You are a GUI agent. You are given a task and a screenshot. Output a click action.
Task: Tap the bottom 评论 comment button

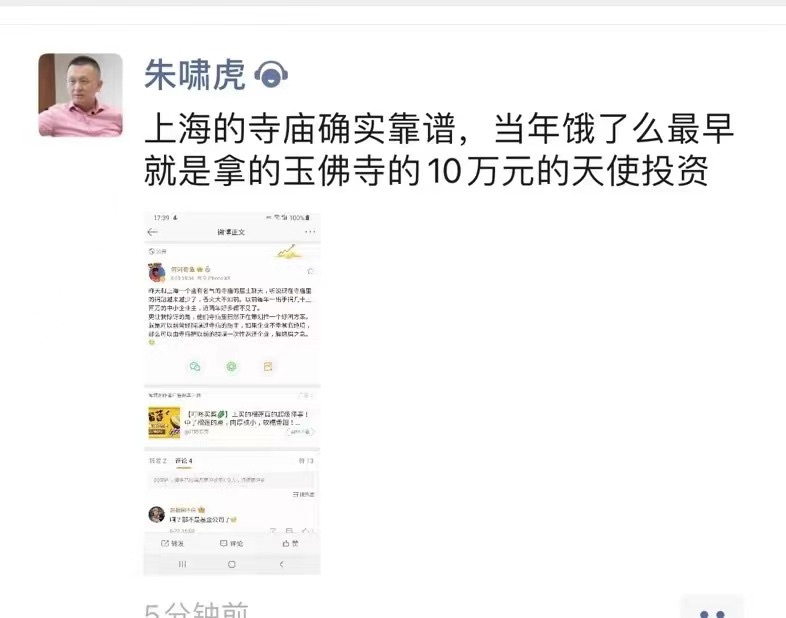coord(232,543)
